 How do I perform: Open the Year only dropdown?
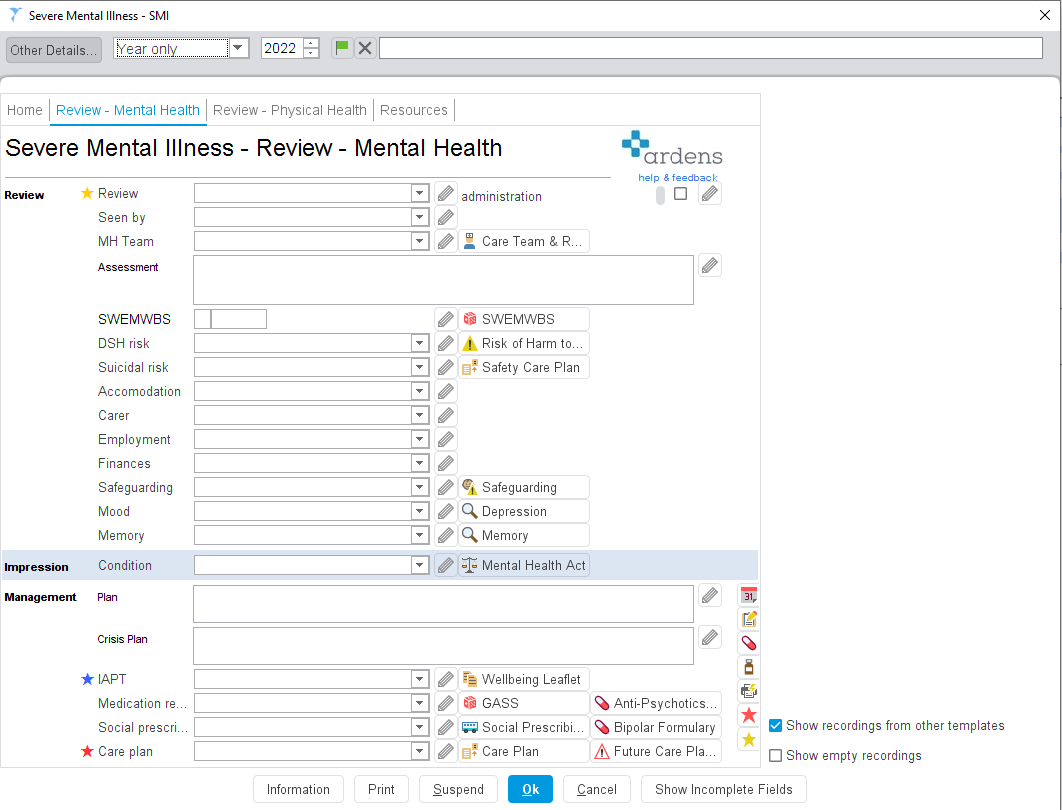pyautogui.click(x=237, y=47)
